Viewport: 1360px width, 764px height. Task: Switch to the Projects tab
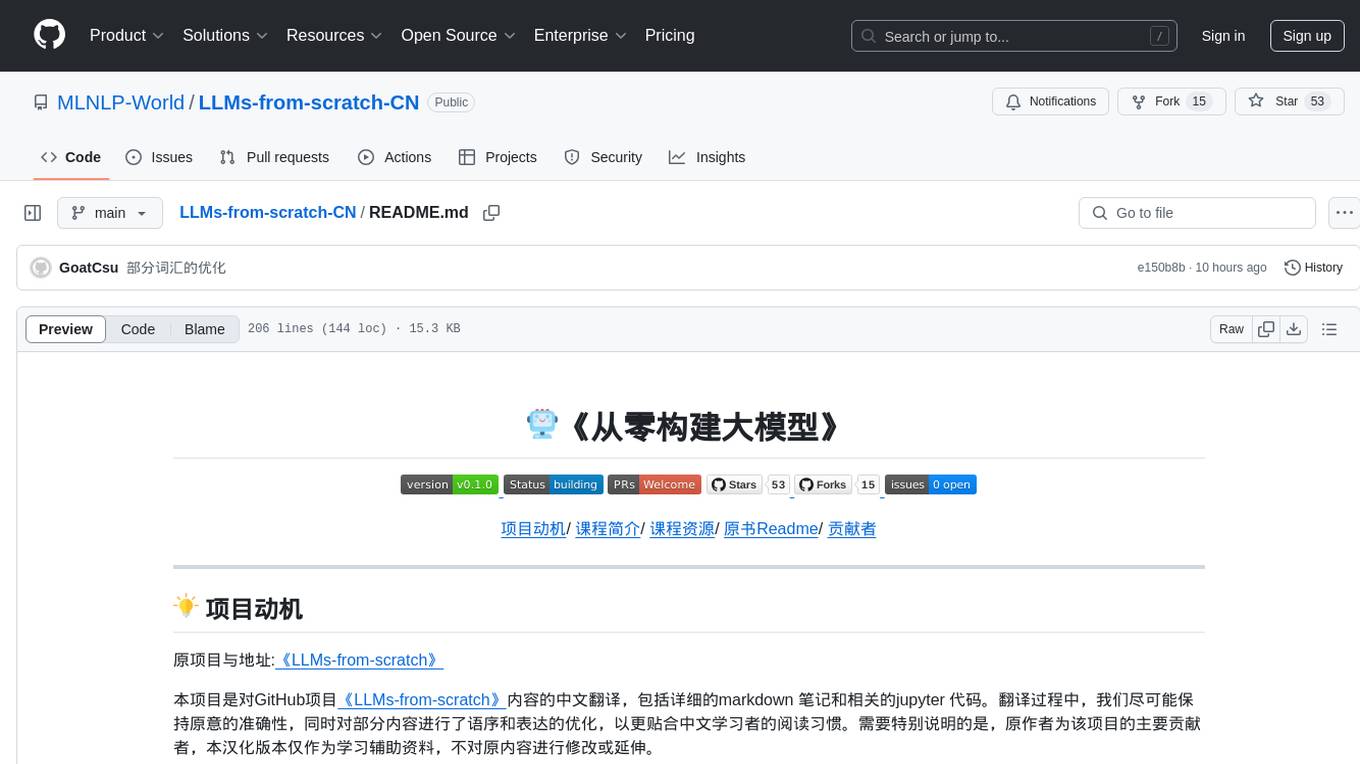pyautogui.click(x=497, y=157)
